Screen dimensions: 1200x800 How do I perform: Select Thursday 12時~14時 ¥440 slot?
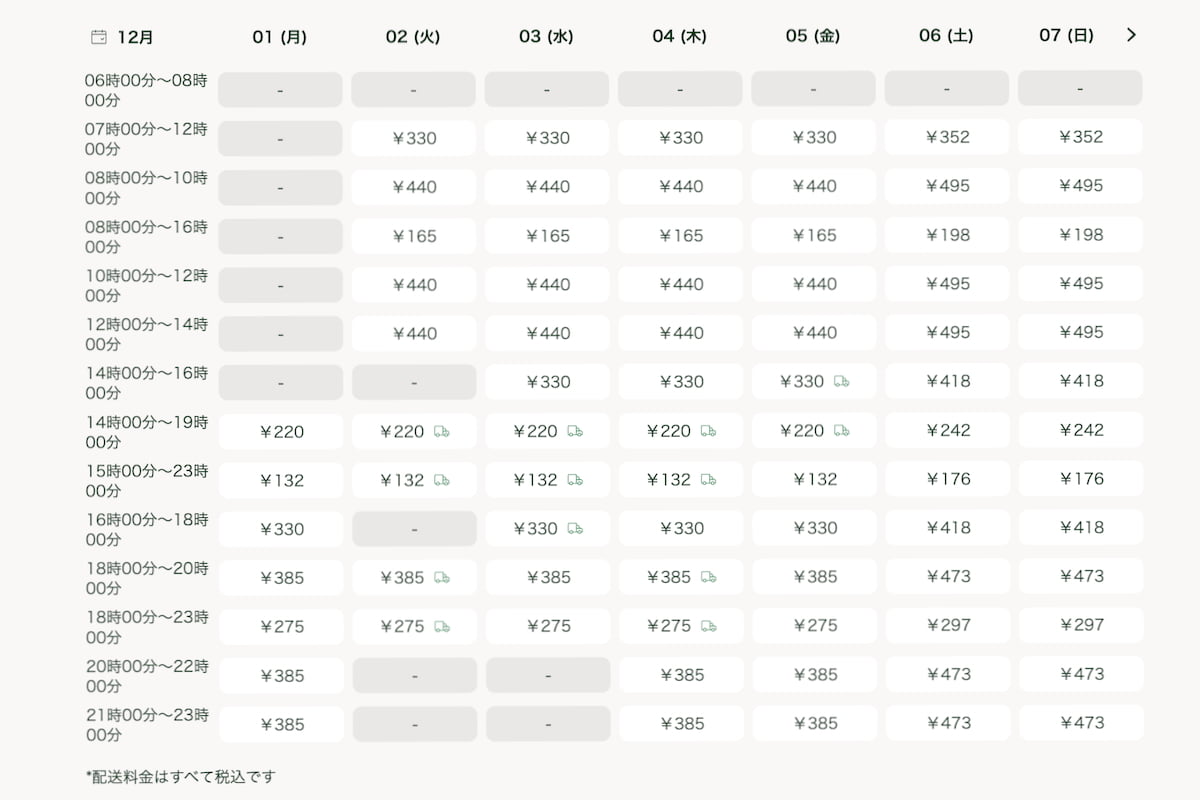coord(680,333)
